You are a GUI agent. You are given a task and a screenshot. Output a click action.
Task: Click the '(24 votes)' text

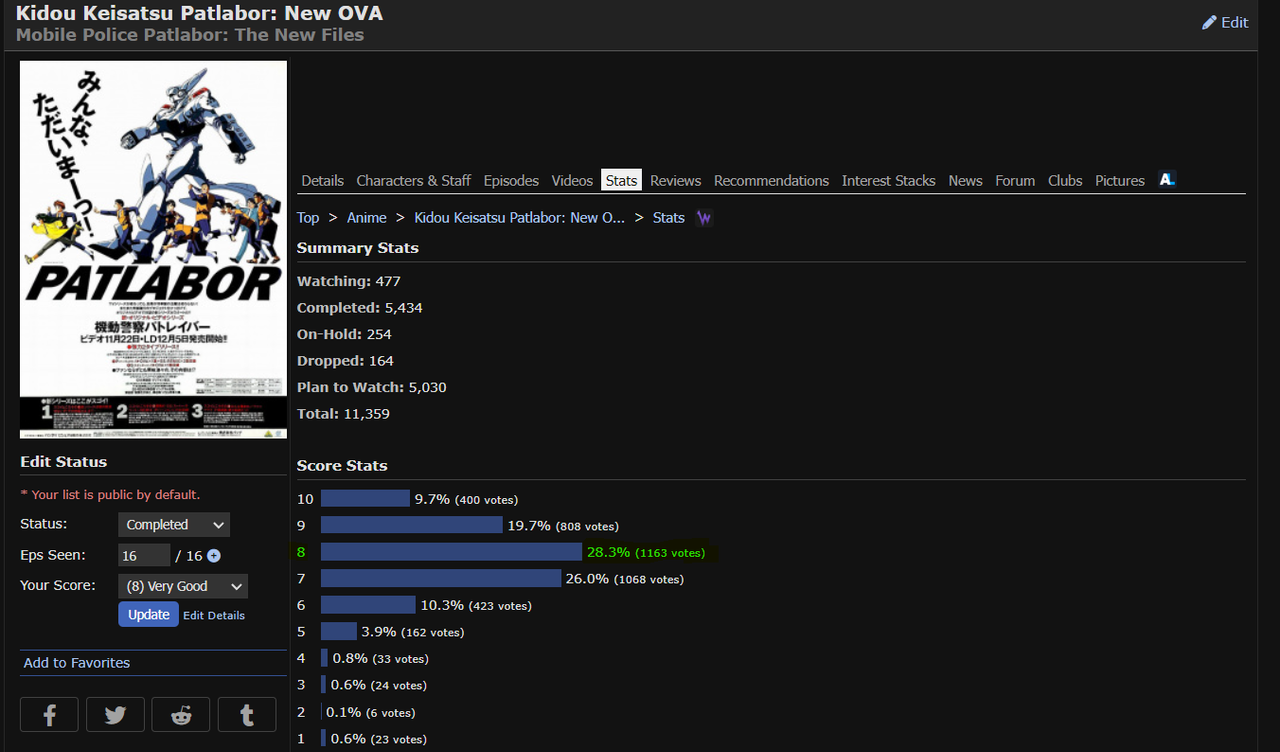point(399,686)
